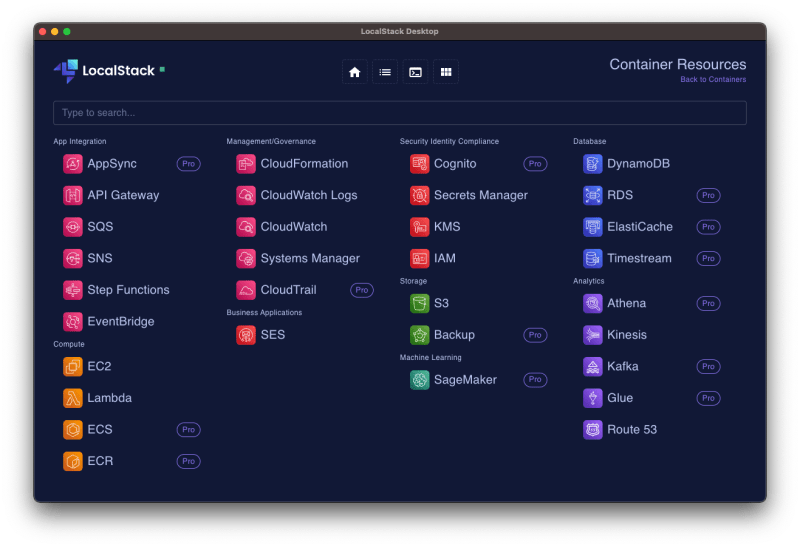Click the Pro badge next to Backup
This screenshot has height=547, width=800.
[x=535, y=335]
